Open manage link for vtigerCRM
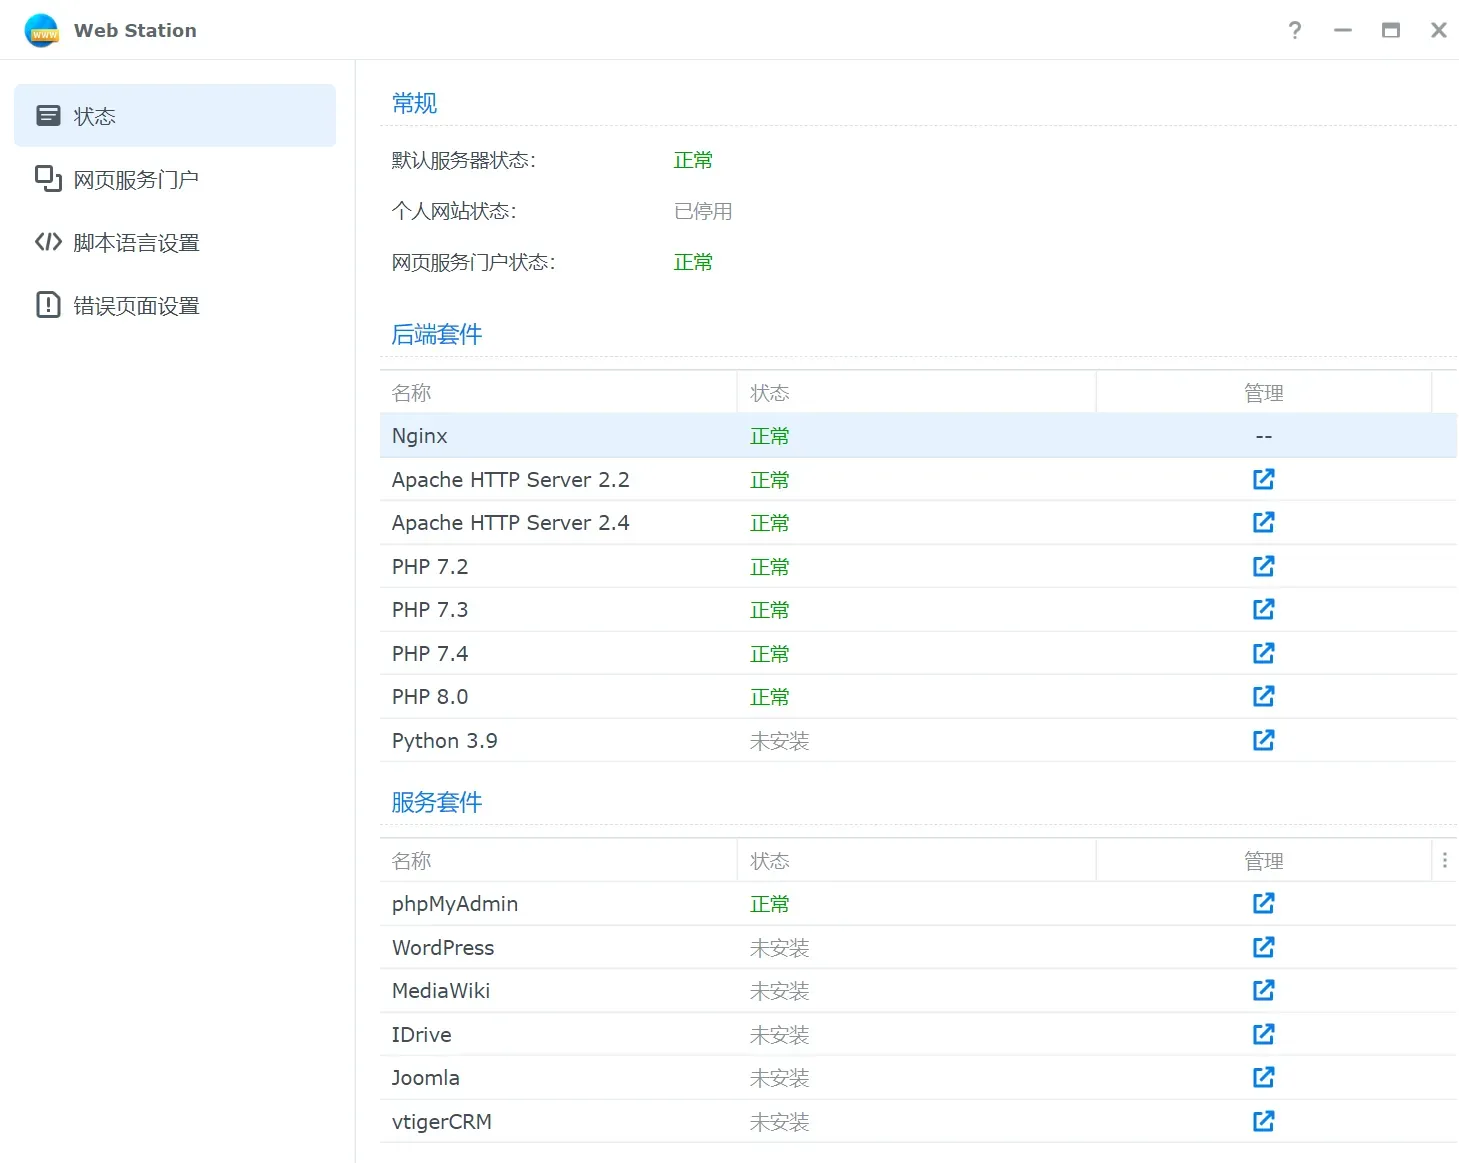 tap(1263, 1121)
